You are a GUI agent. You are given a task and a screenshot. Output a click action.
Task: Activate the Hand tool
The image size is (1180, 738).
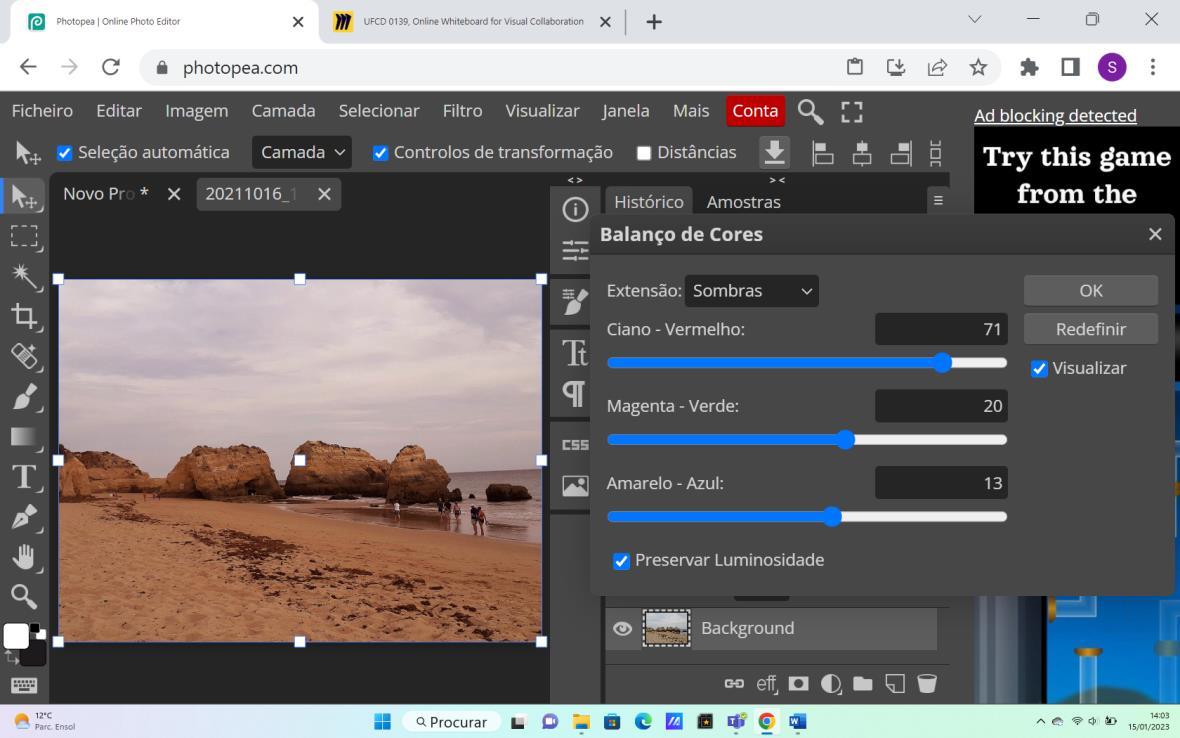click(x=24, y=557)
